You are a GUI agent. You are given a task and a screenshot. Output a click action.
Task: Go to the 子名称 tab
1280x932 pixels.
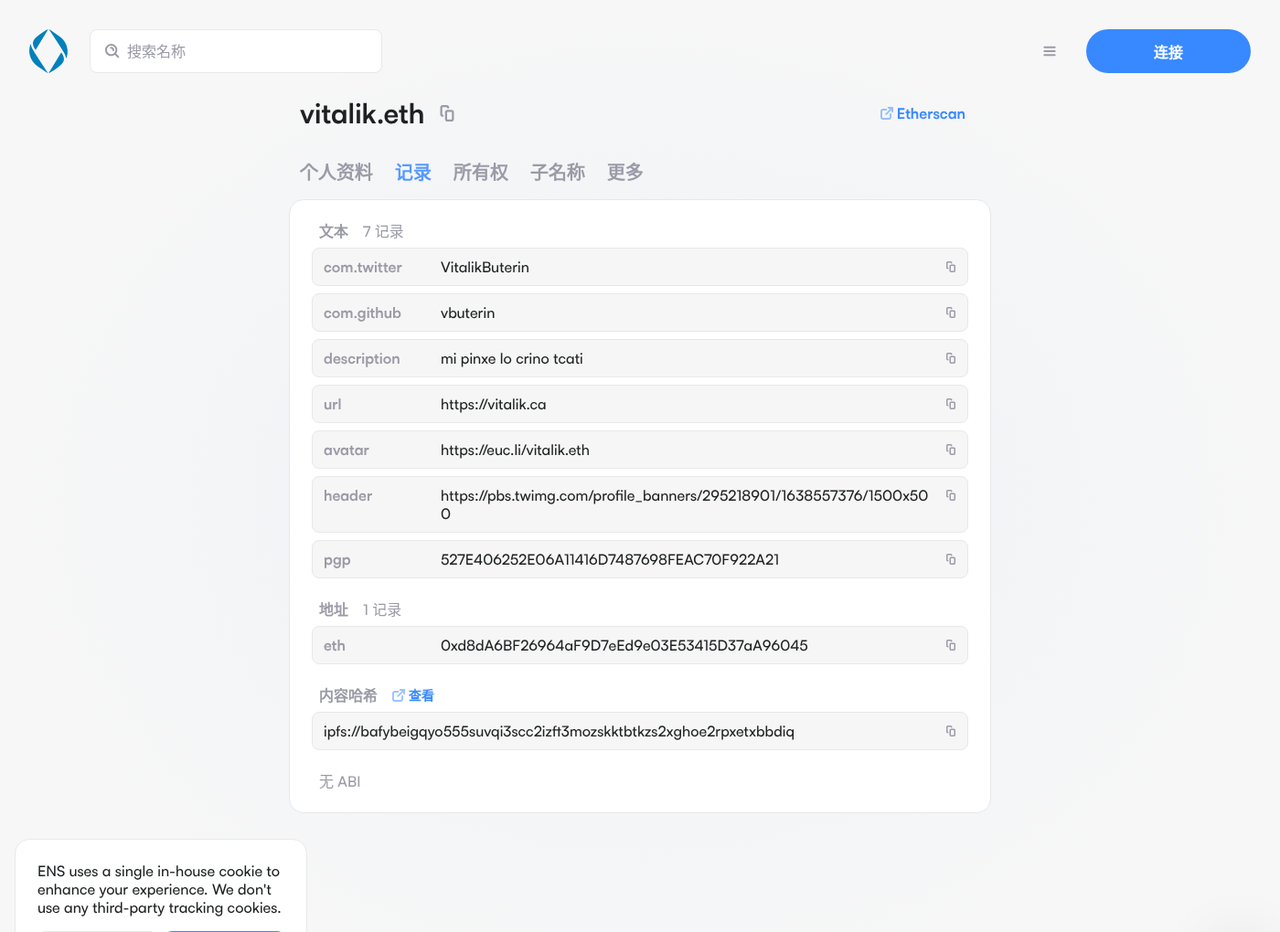[558, 172]
